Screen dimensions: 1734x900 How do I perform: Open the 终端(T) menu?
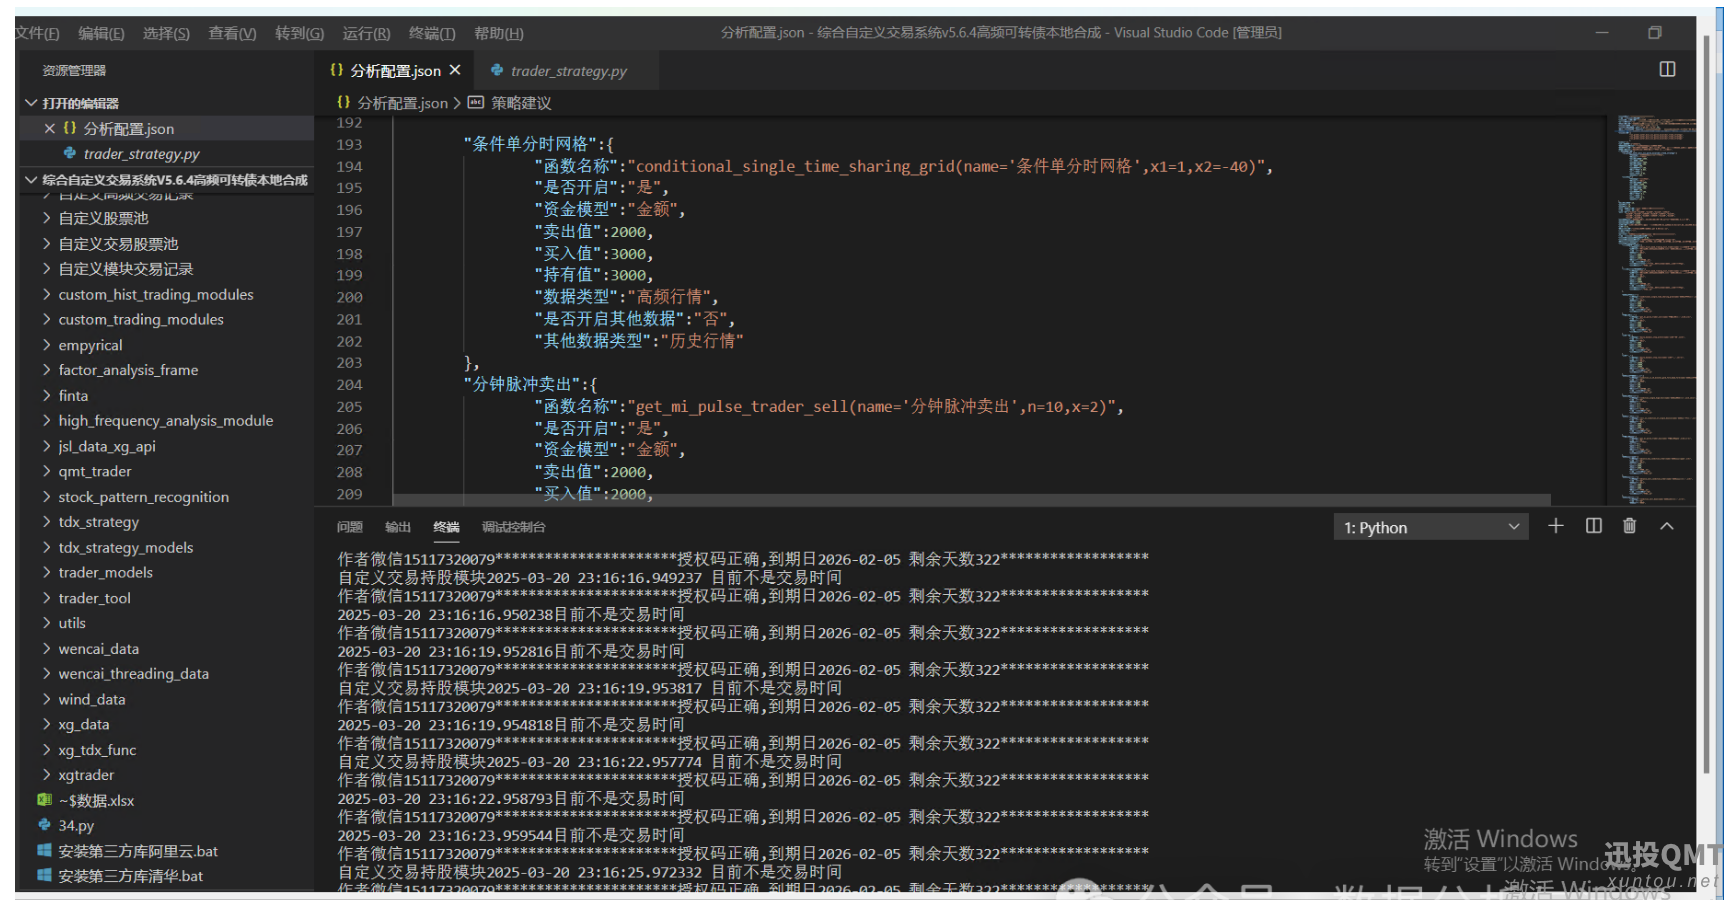click(432, 33)
